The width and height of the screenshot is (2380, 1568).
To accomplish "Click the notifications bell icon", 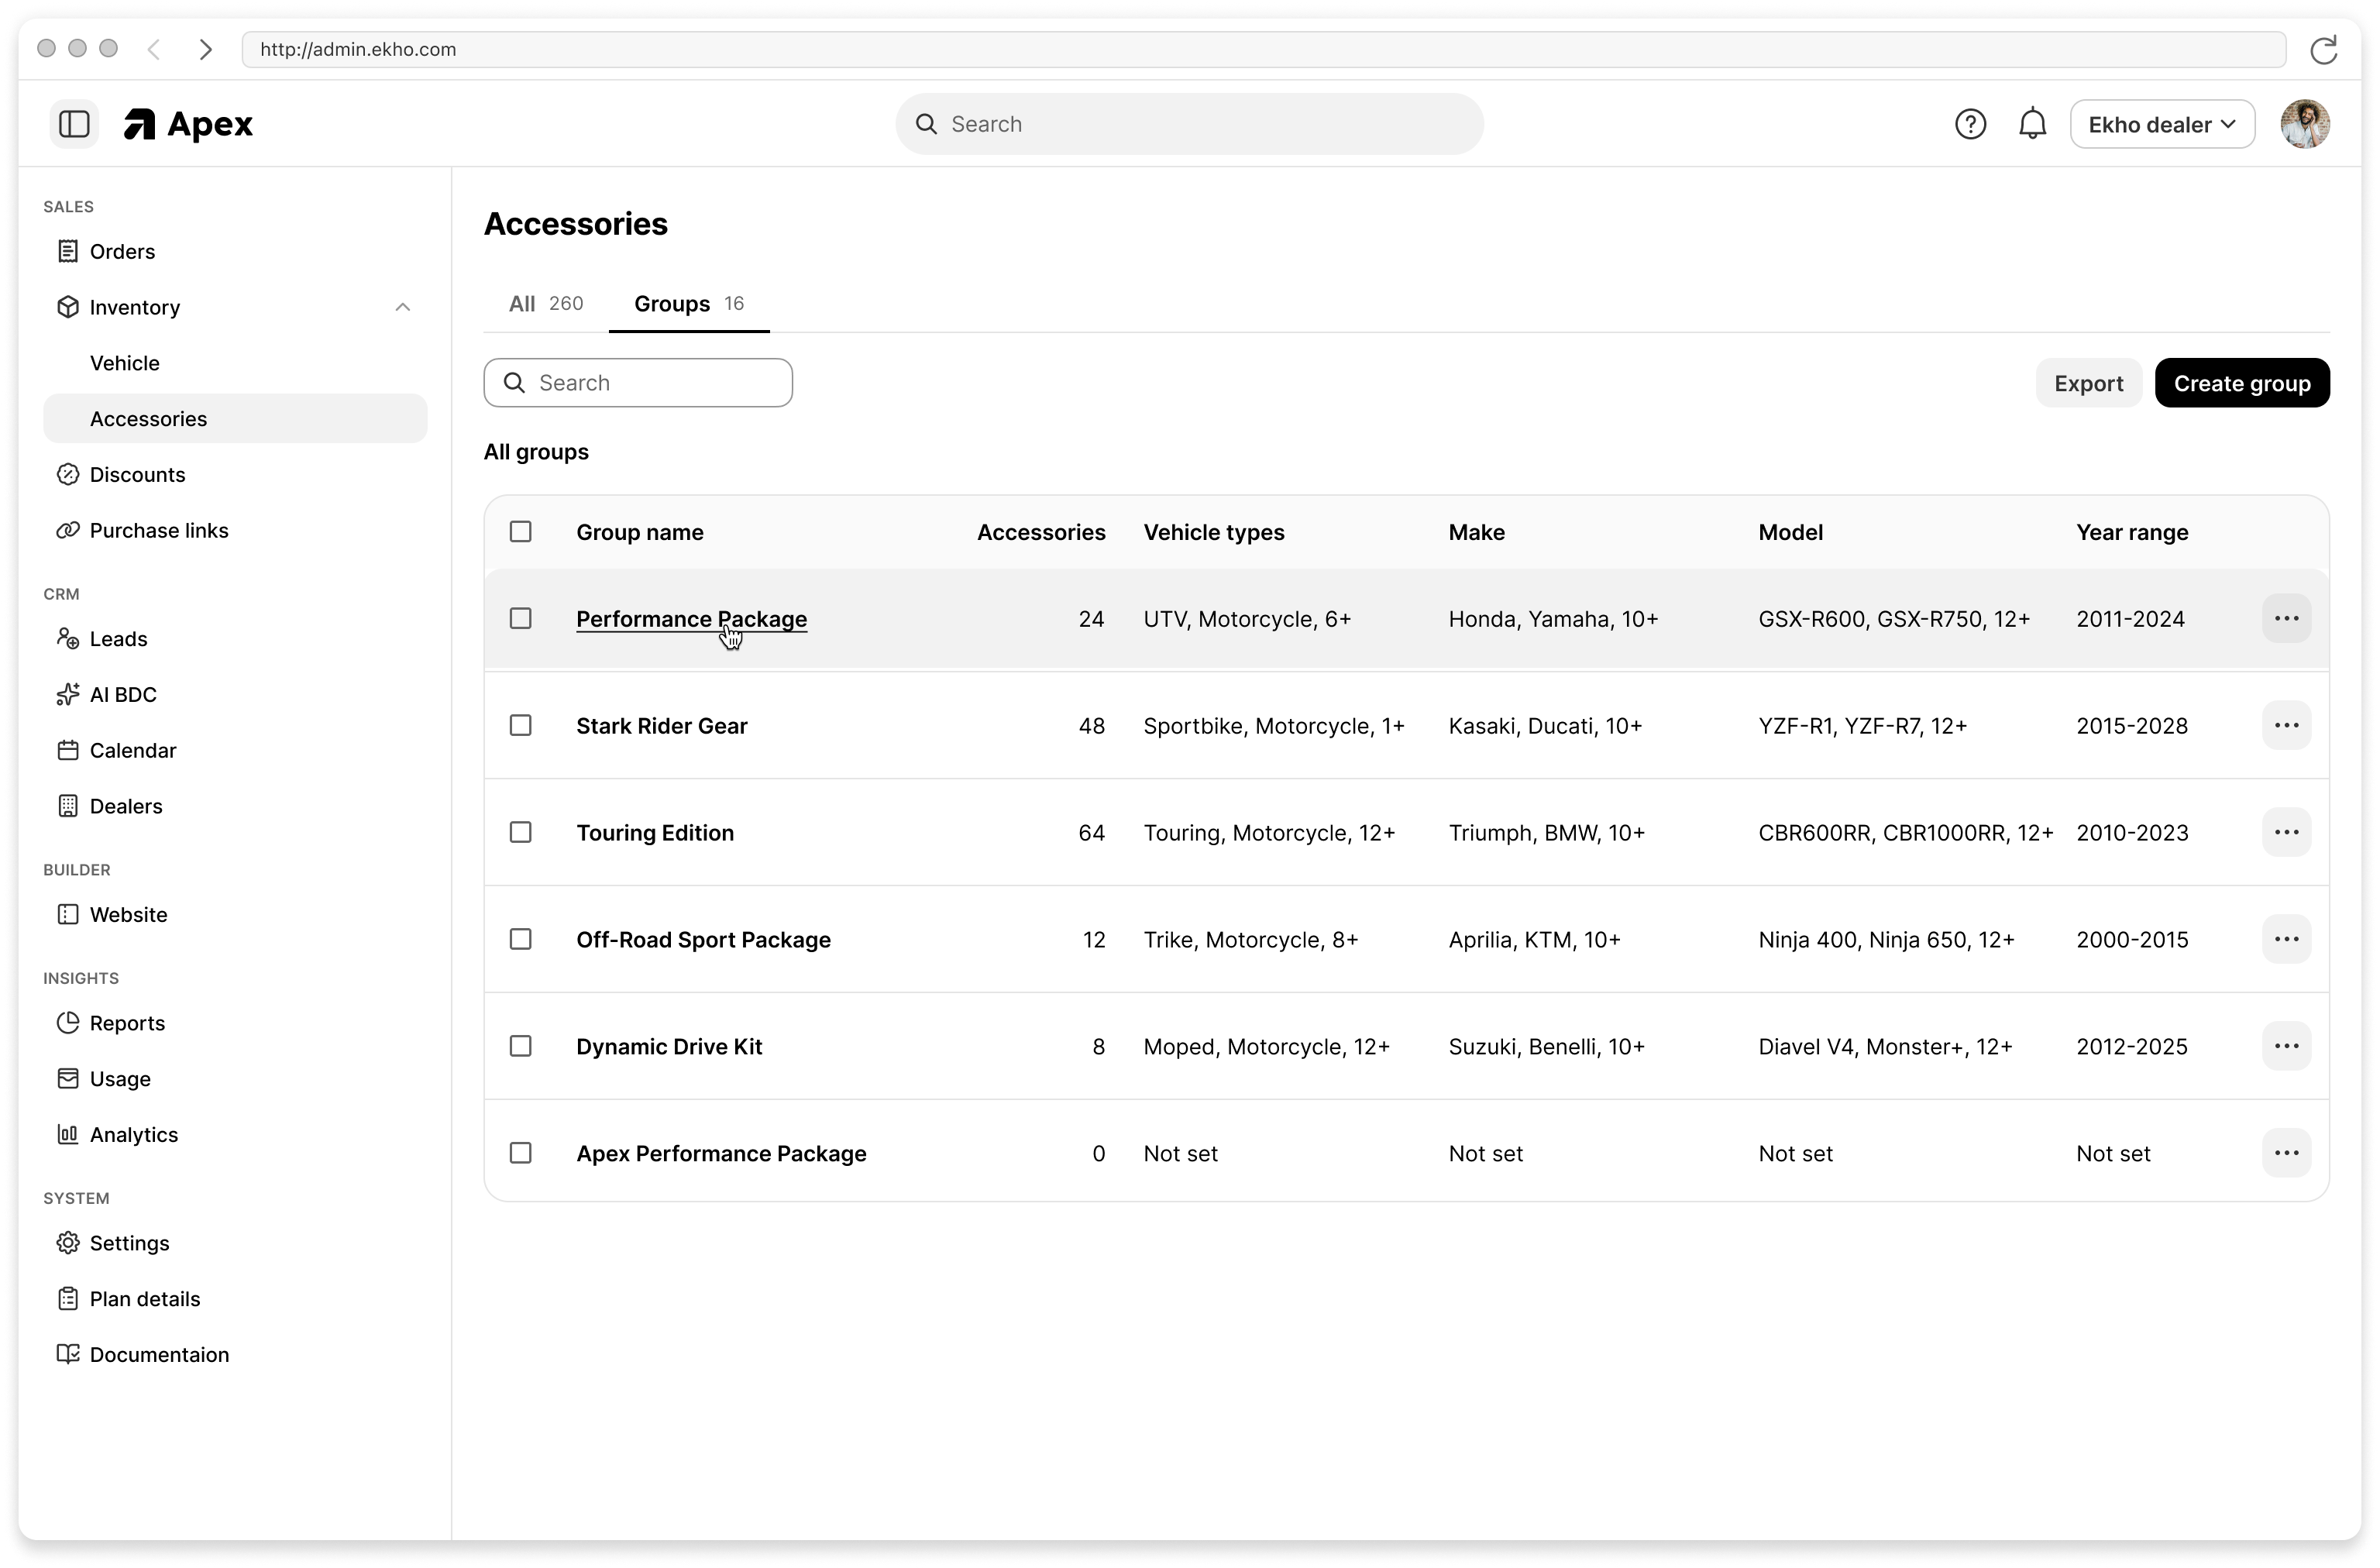I will pos(2032,123).
